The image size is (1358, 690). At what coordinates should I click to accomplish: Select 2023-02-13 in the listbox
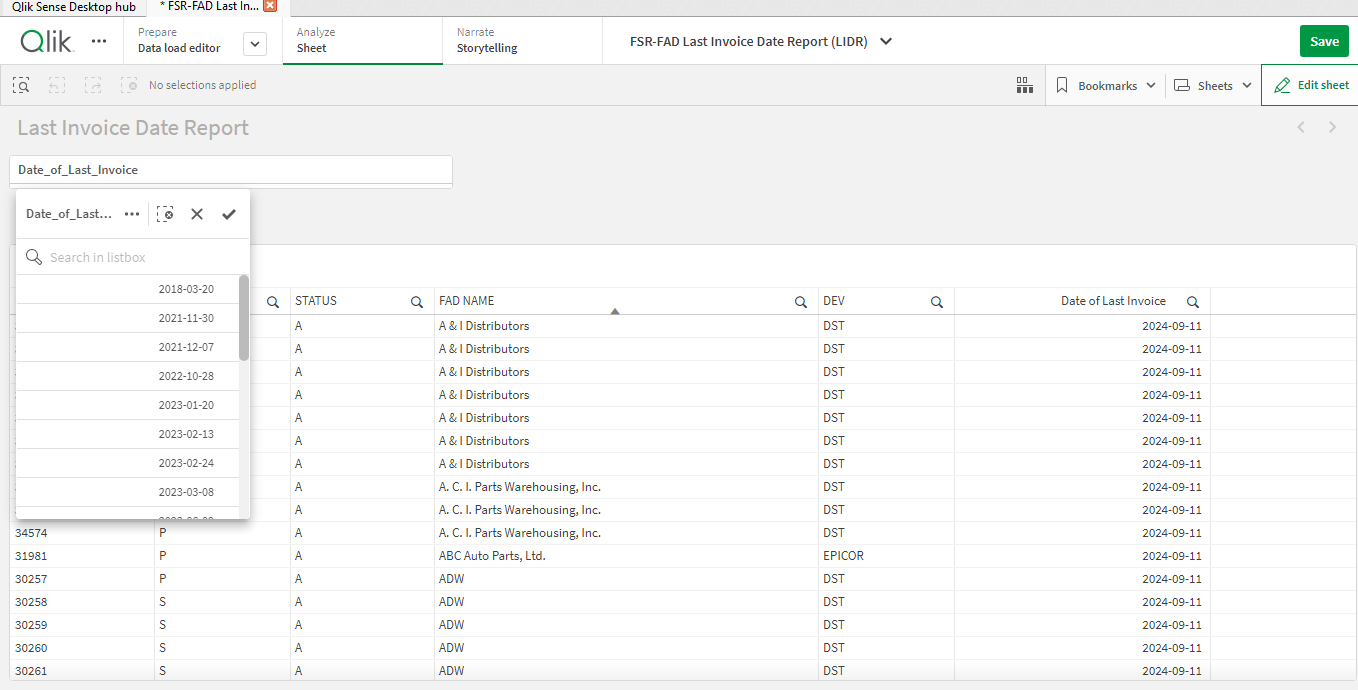(x=128, y=434)
